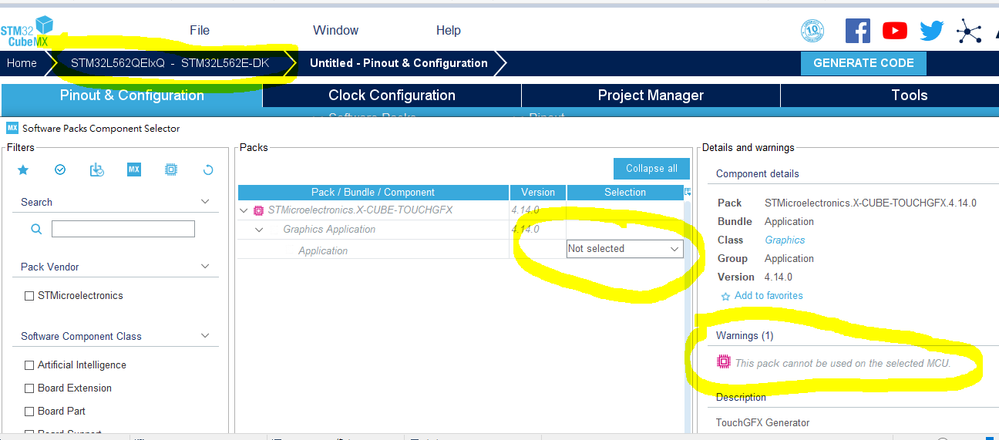Screen dimensions: 999x440
Task: Select the STMicroelectronics.X-CUBE-TOUCHGFX pack row
Action: [x=461, y=210]
